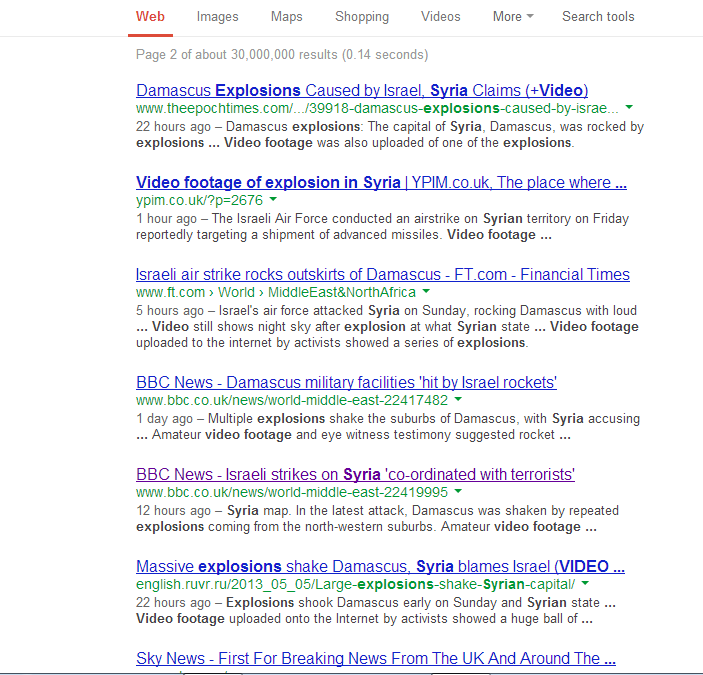Switch to the Shopping tab
703x675 pixels.
pos(362,17)
